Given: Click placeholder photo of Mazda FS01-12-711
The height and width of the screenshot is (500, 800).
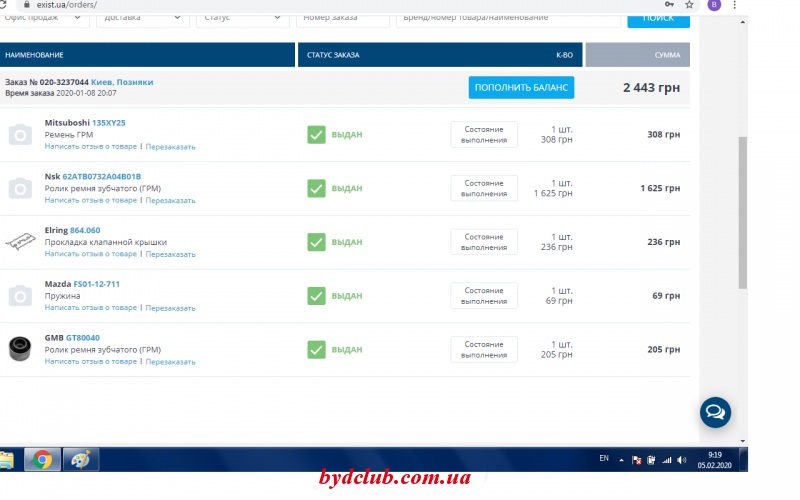Looking at the screenshot, I should coord(20,296).
